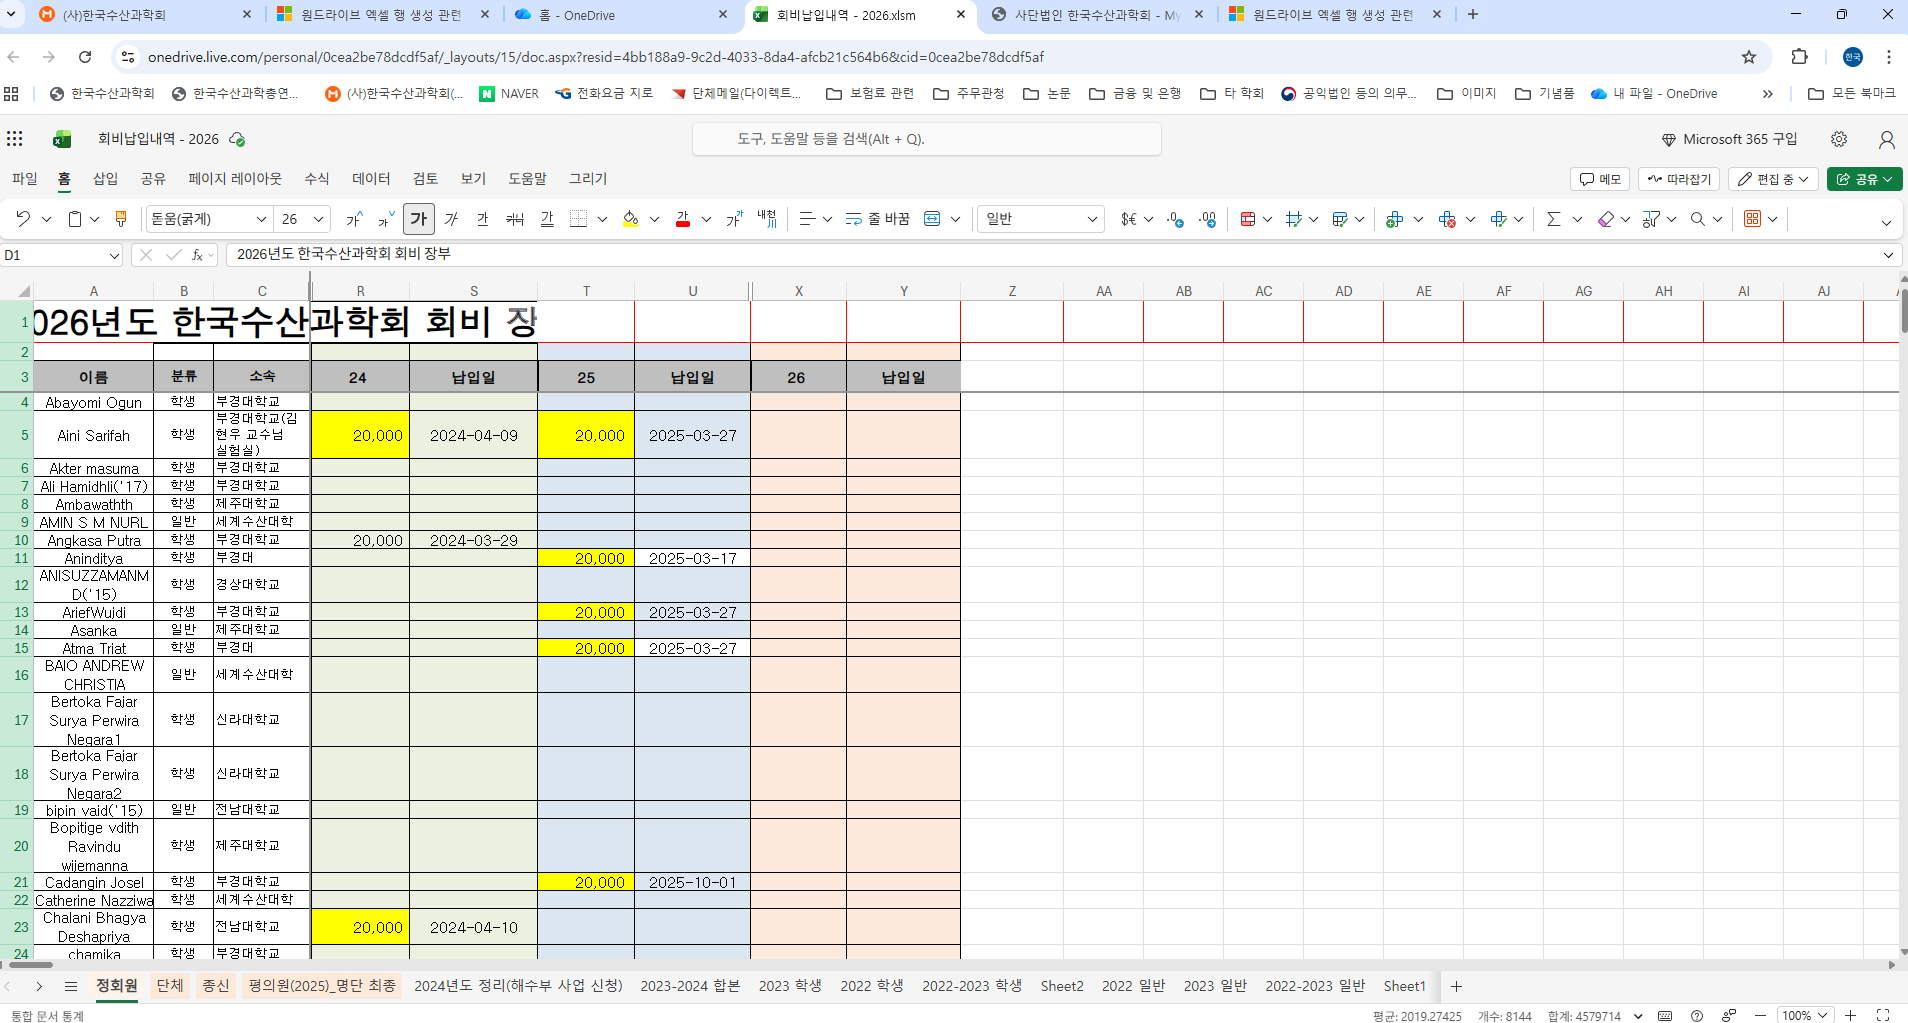1908x1023 pixels.
Task: Apply the red font color swatch
Action: (683, 219)
